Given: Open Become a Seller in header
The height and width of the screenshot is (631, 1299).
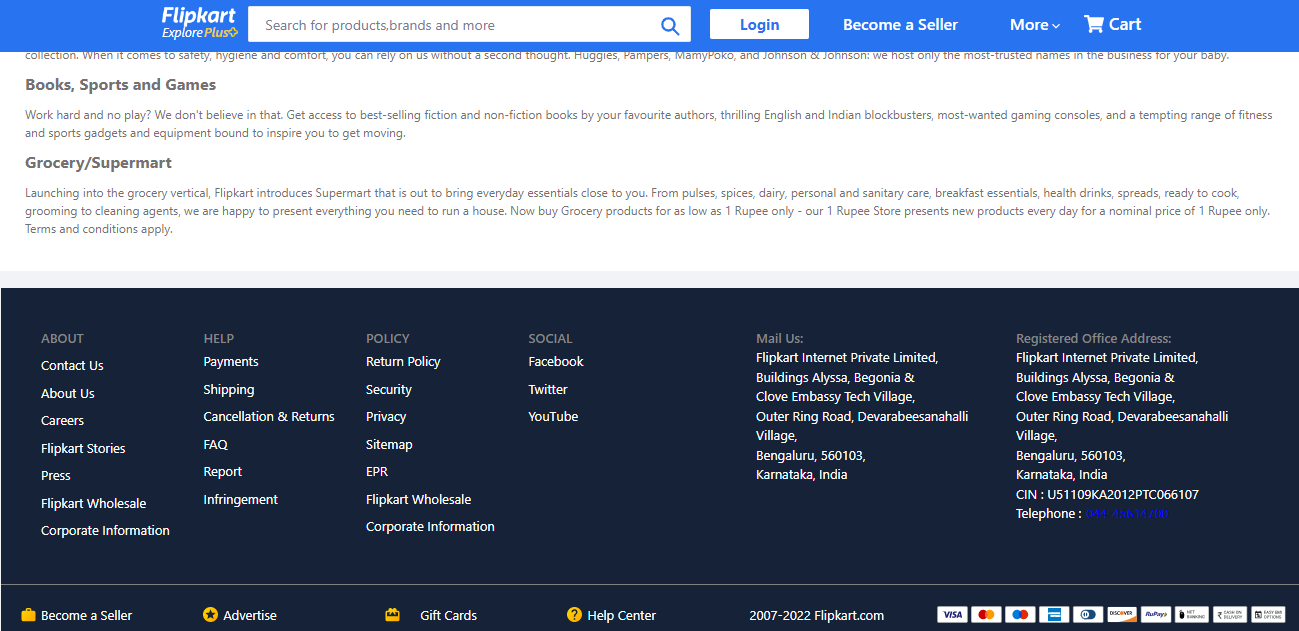Looking at the screenshot, I should tap(900, 25).
